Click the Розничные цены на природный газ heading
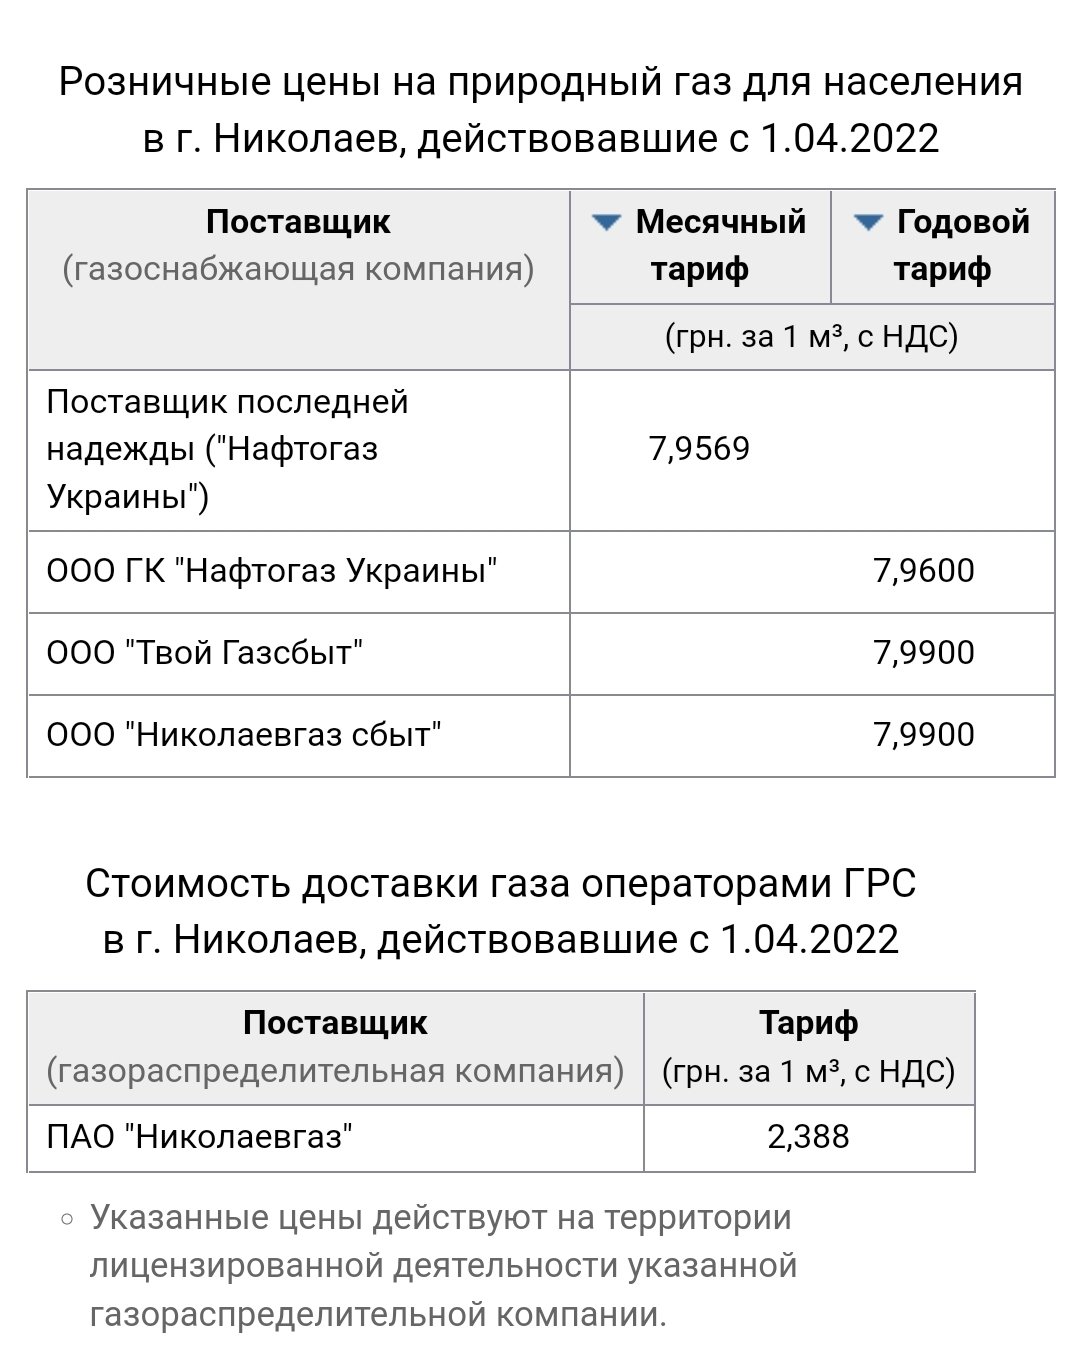 [540, 110]
